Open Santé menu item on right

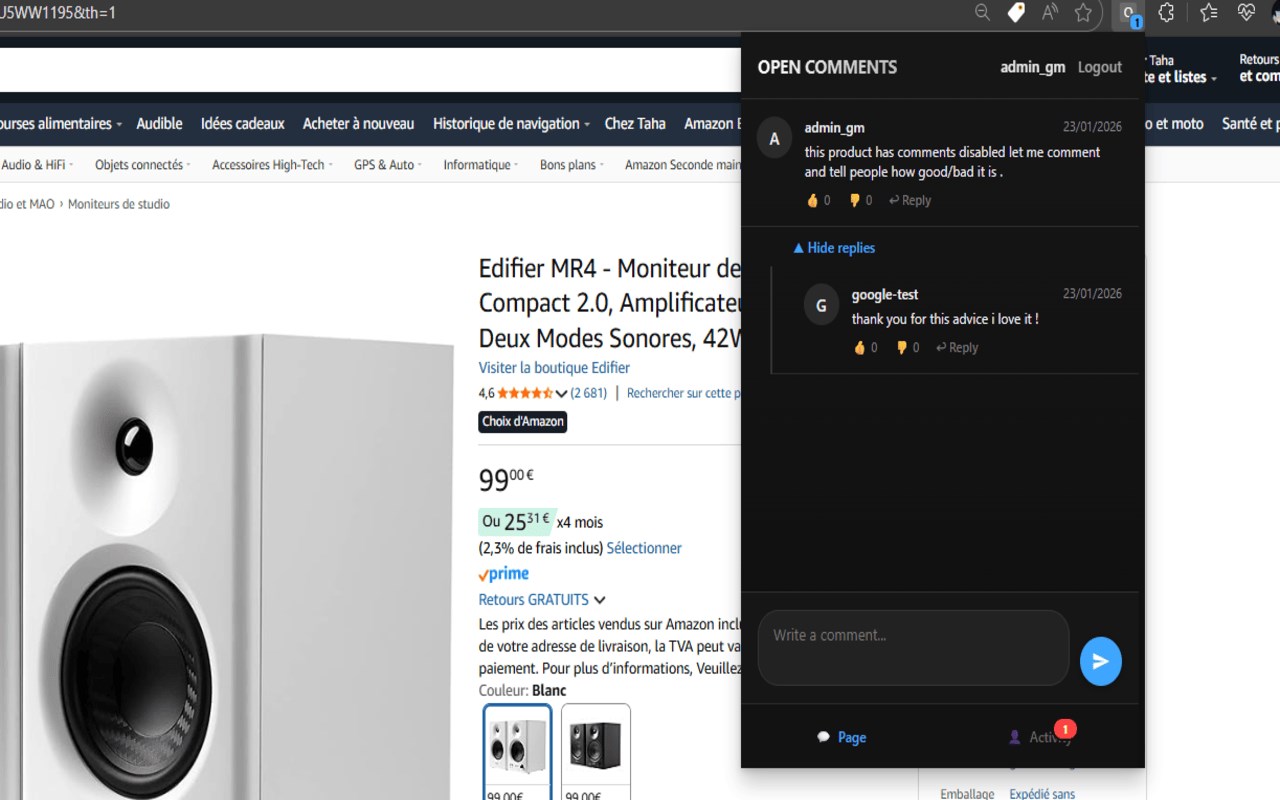click(x=1250, y=124)
